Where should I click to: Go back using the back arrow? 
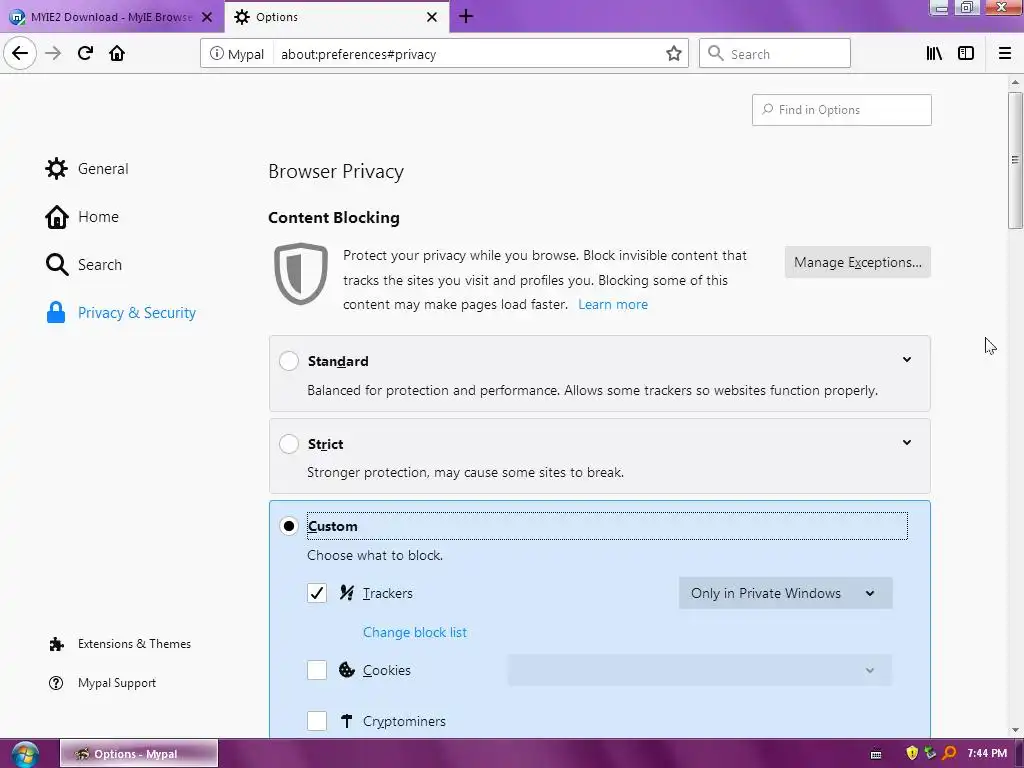20,53
